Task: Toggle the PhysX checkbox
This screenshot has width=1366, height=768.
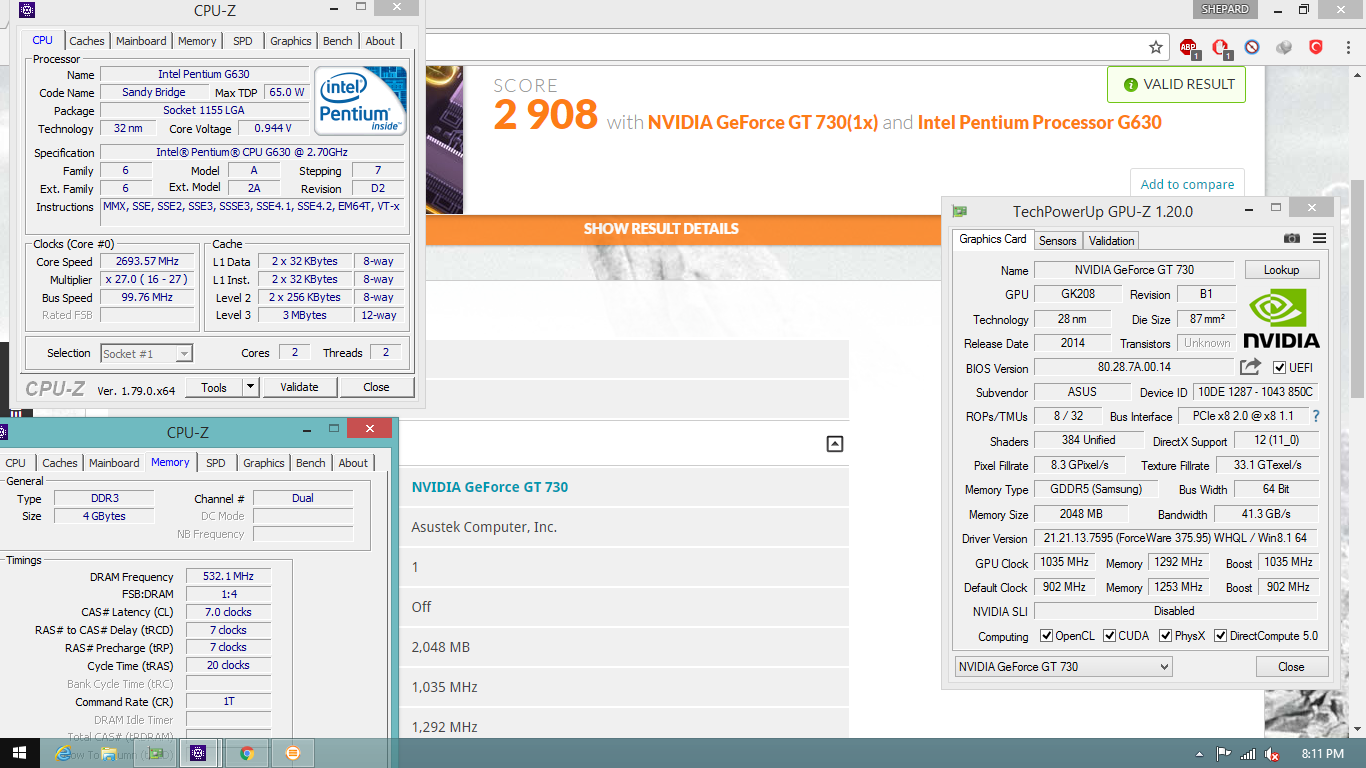Action: [1165, 636]
